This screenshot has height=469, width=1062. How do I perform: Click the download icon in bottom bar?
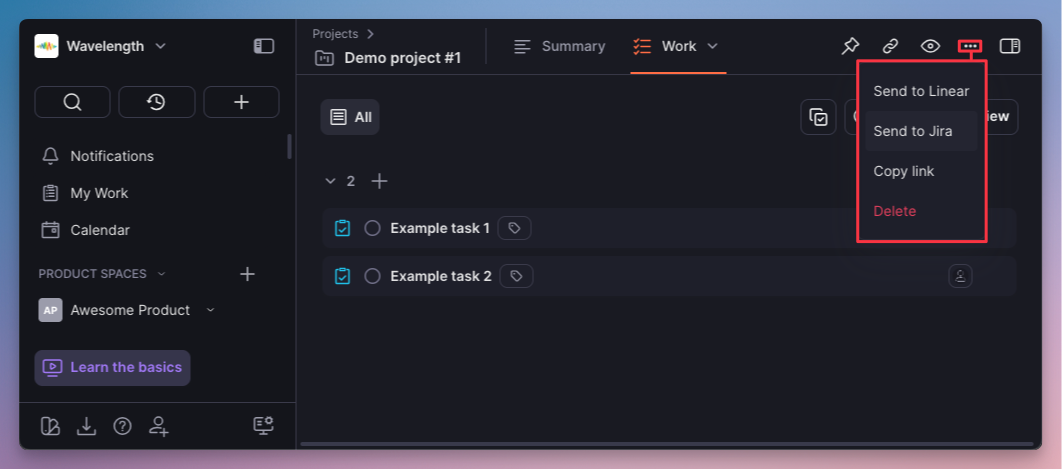87,426
